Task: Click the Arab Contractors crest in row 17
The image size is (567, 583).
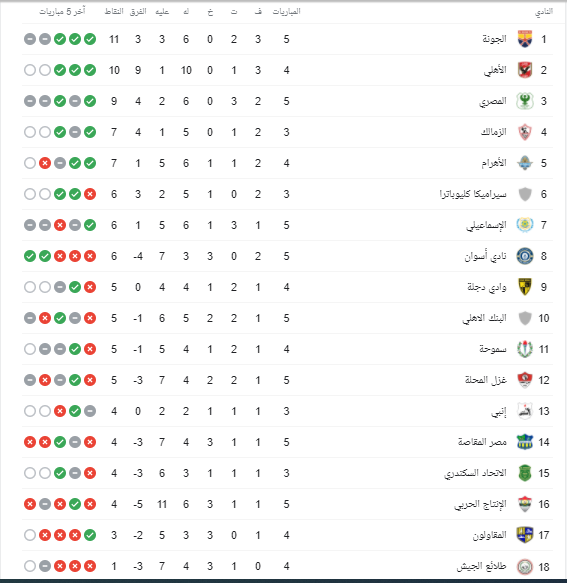Action: 525,535
